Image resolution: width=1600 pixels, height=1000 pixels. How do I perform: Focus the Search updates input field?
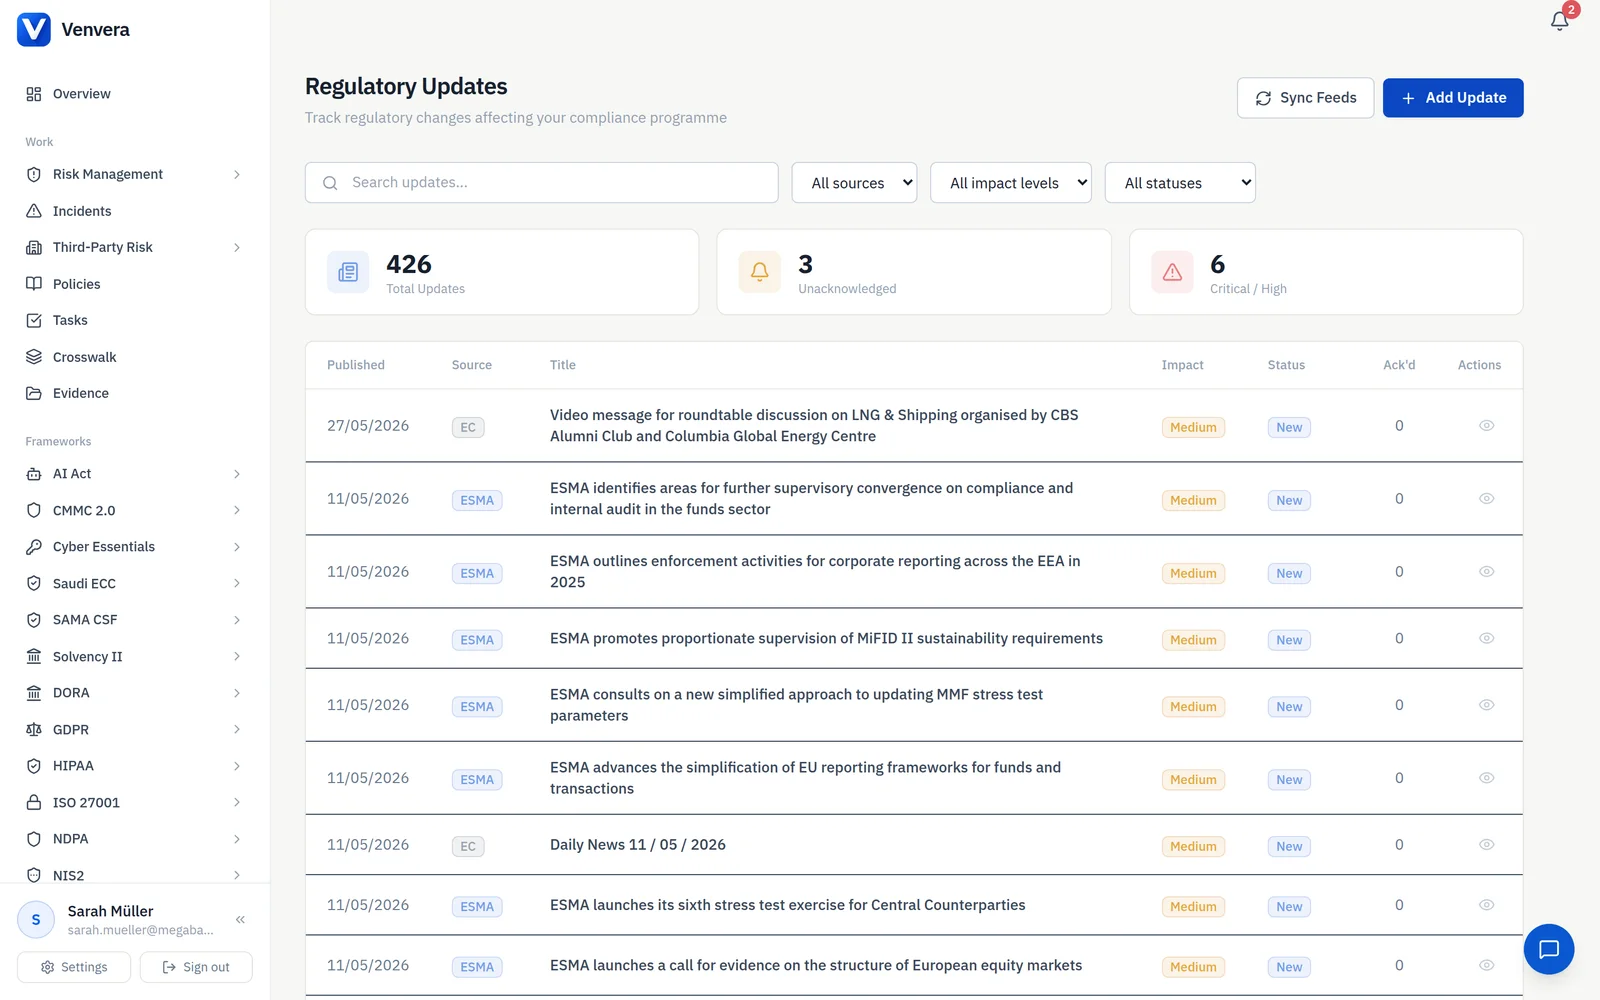tap(541, 183)
